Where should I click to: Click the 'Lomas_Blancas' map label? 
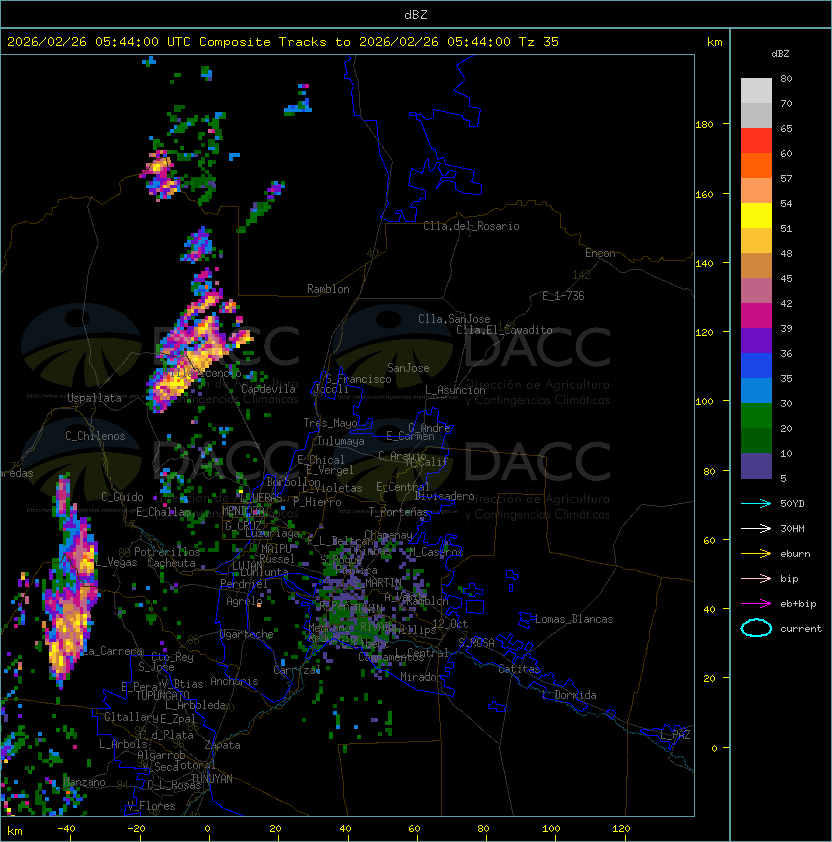tap(574, 619)
